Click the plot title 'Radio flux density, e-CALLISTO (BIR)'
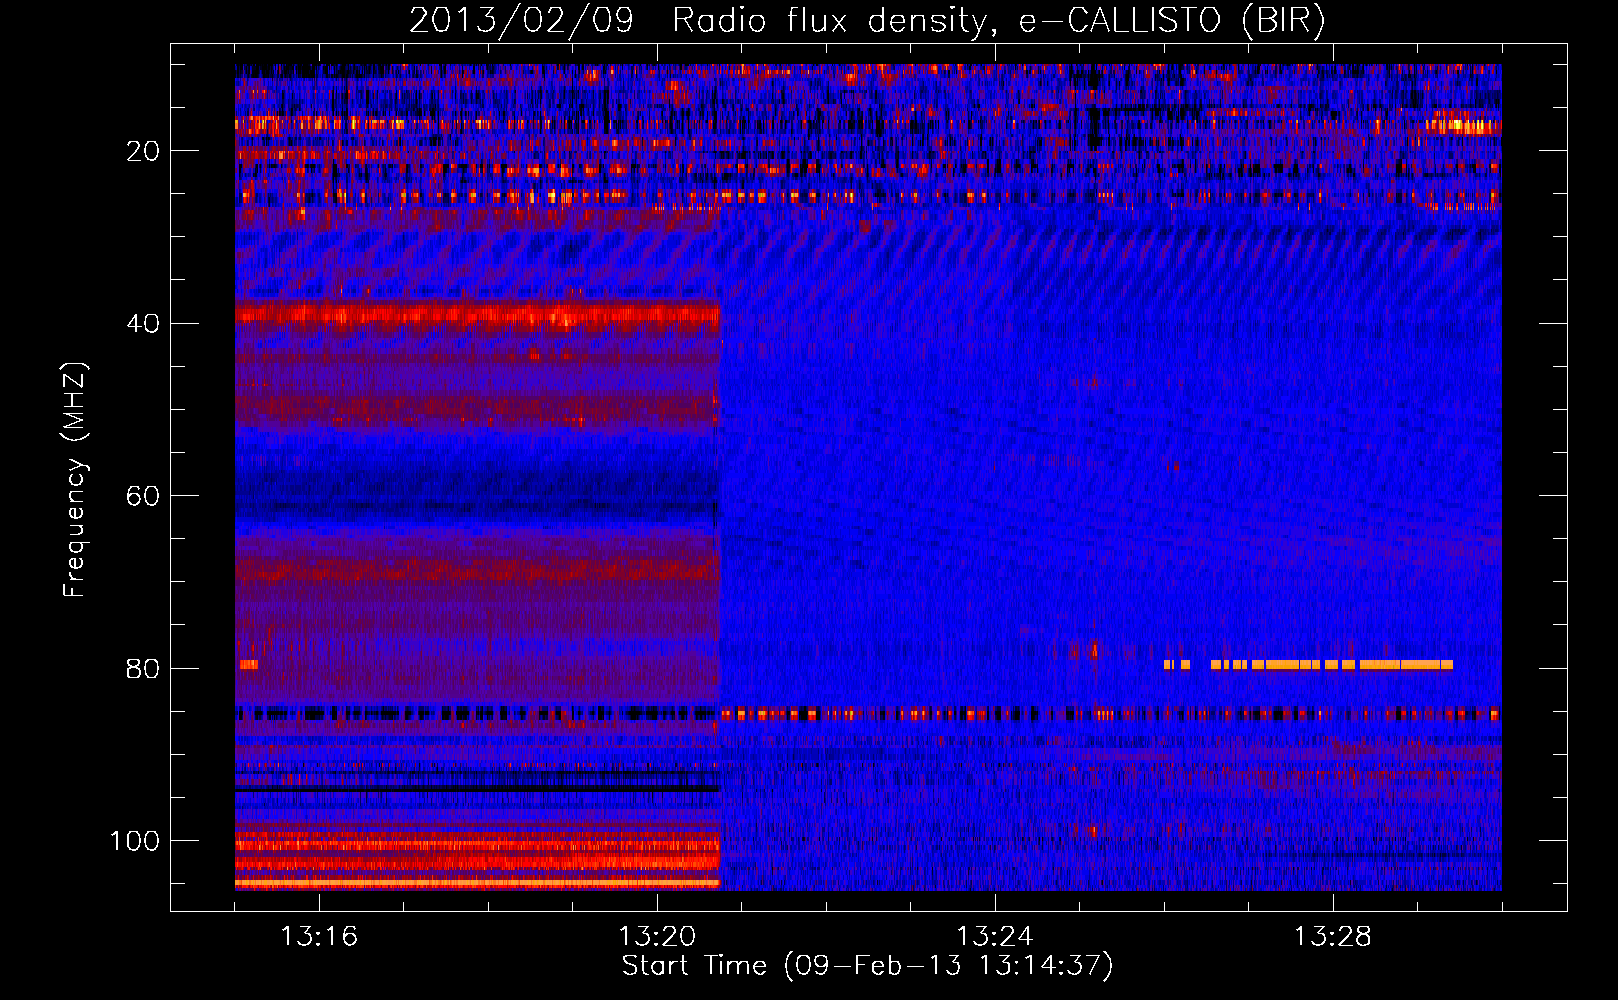This screenshot has width=1618, height=1000. tap(998, 21)
